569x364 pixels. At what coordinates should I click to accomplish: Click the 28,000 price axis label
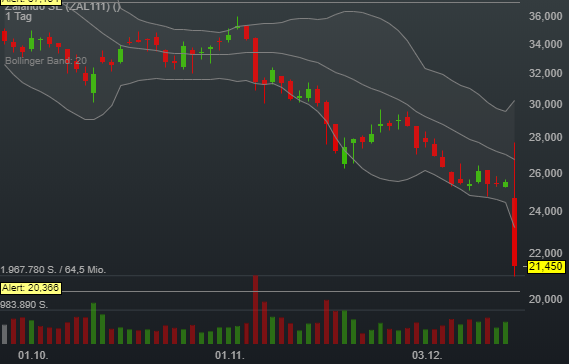click(545, 137)
